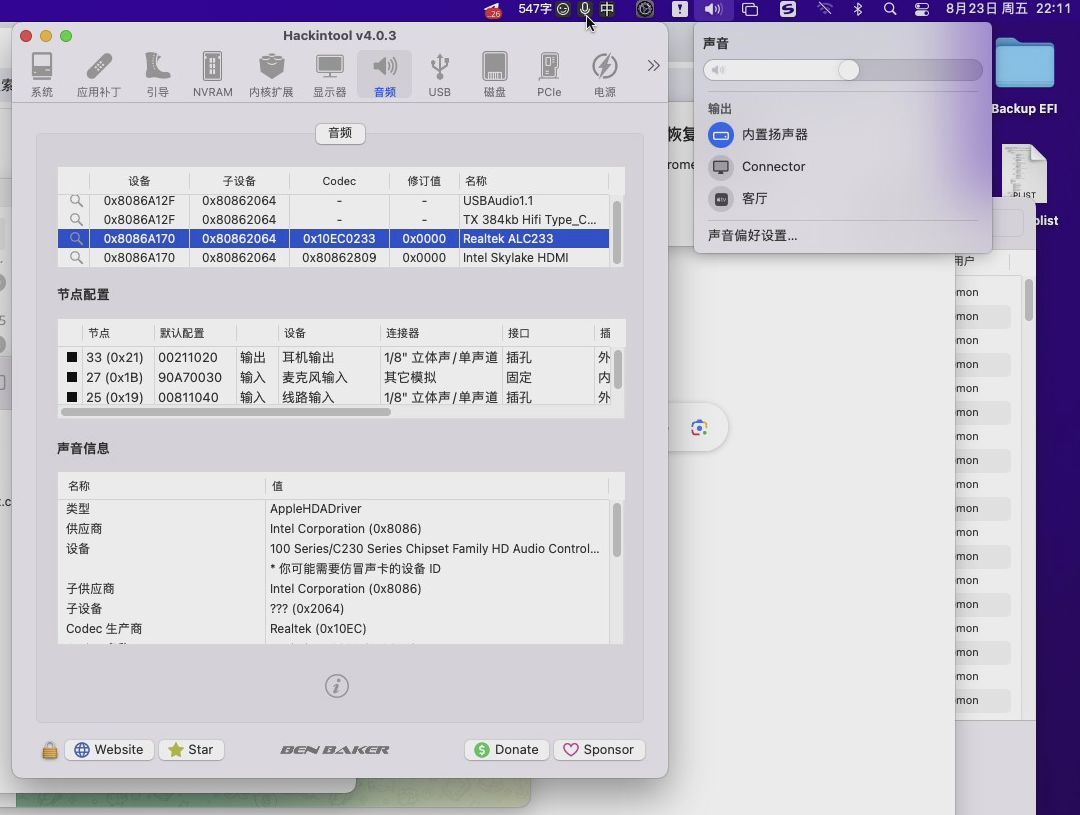Select the USBAudio1.1 device row

click(x=333, y=200)
